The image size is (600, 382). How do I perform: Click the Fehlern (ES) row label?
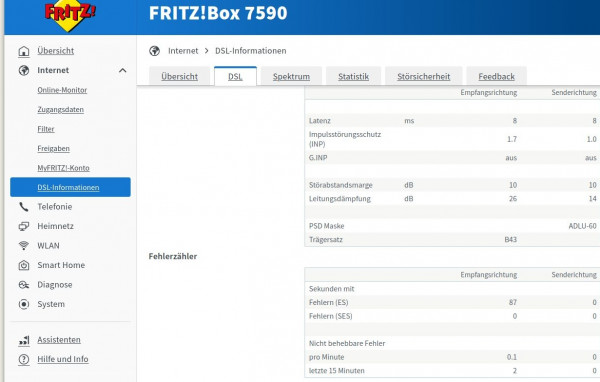coord(328,302)
